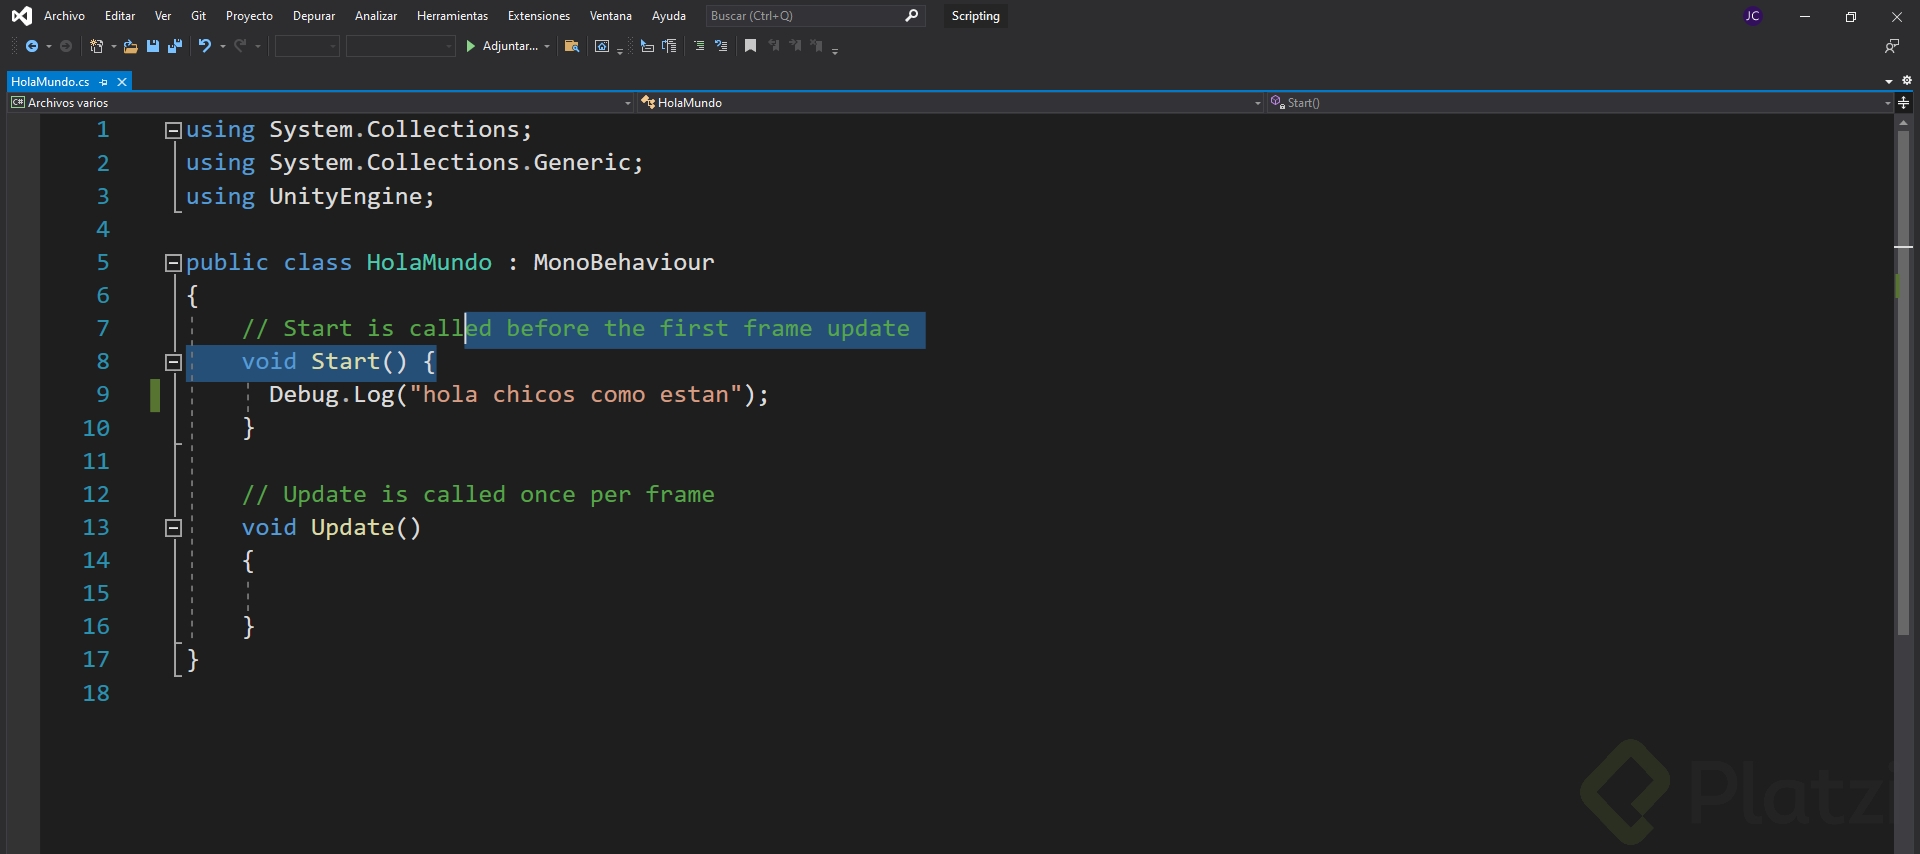The width and height of the screenshot is (1920, 854).
Task: Navigate backward with the back arrow
Action: 32,46
